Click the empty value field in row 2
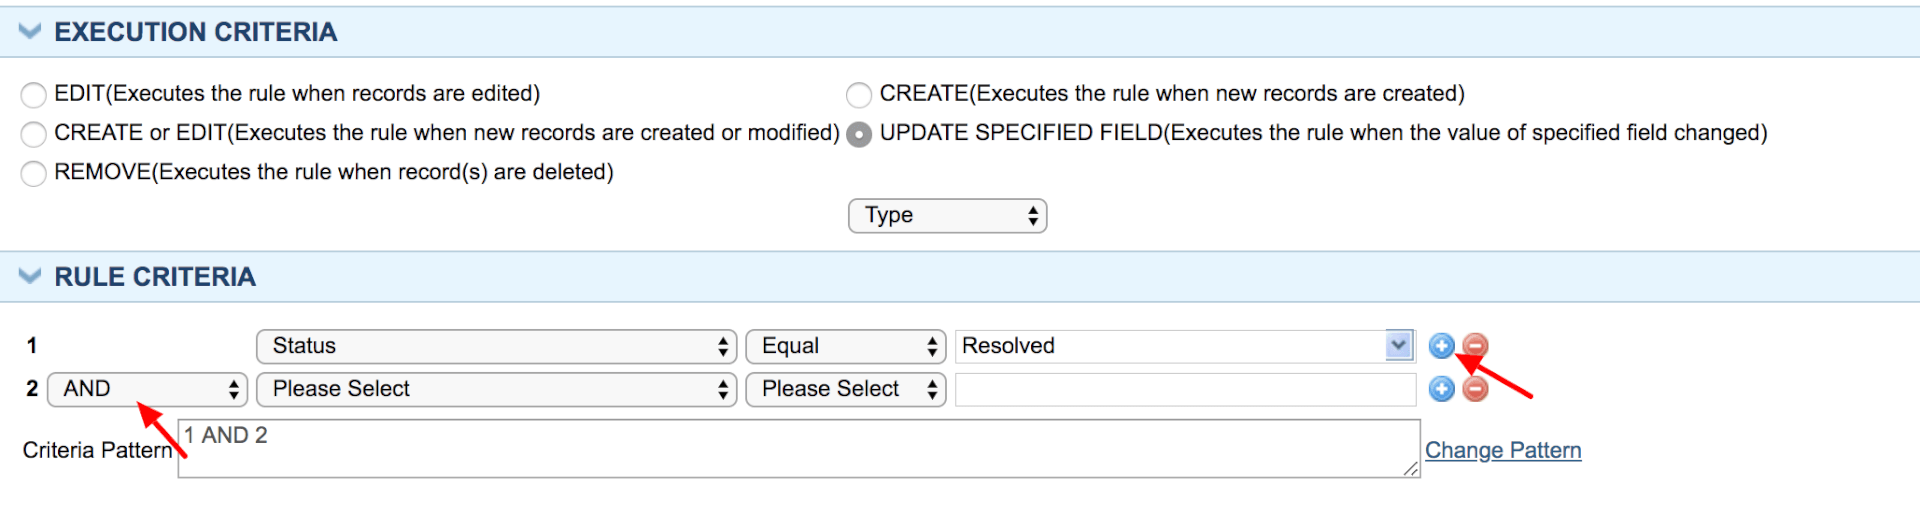Screen dimensions: 1920x514 coord(1185,390)
